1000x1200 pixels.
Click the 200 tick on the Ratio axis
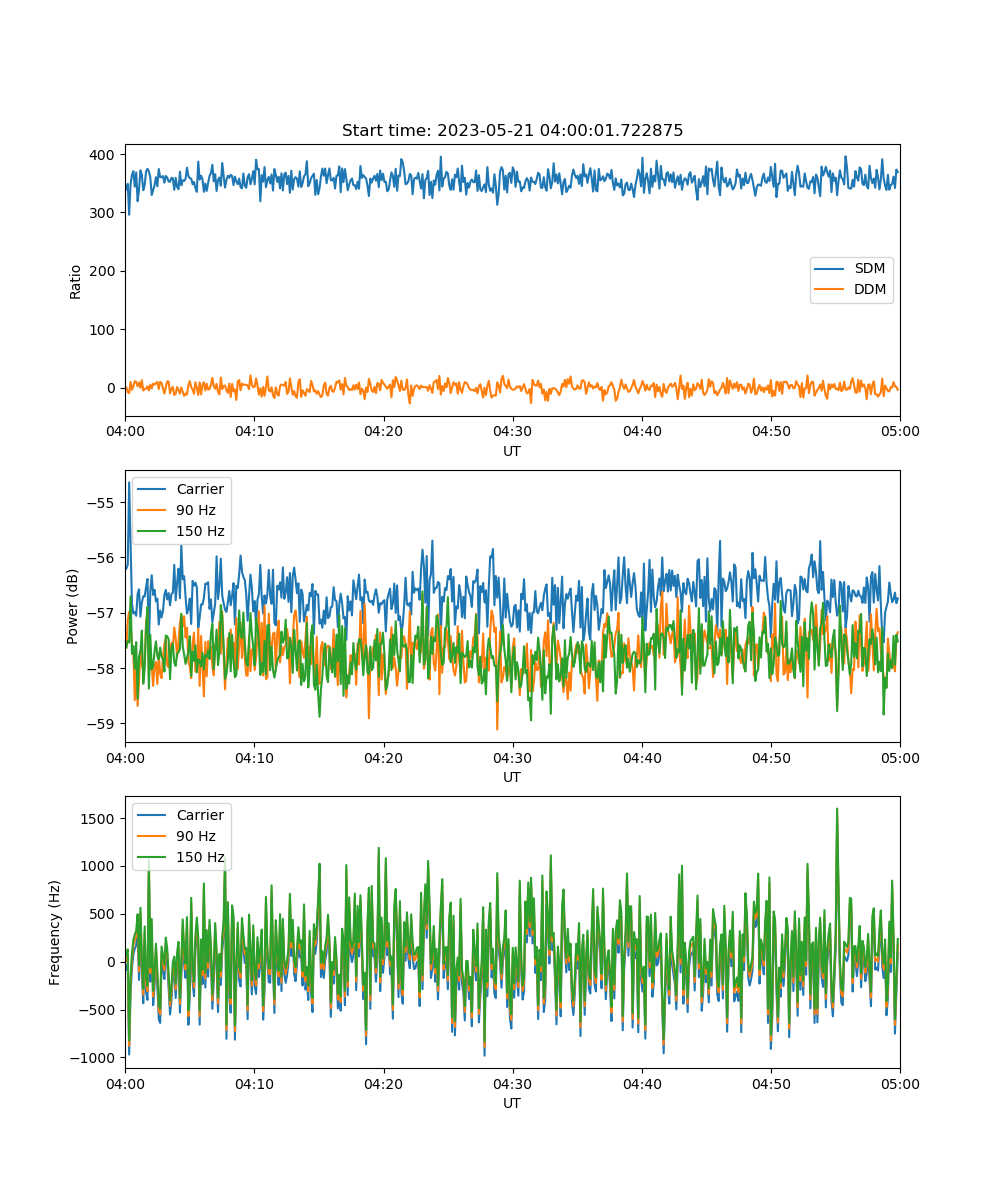(104, 271)
